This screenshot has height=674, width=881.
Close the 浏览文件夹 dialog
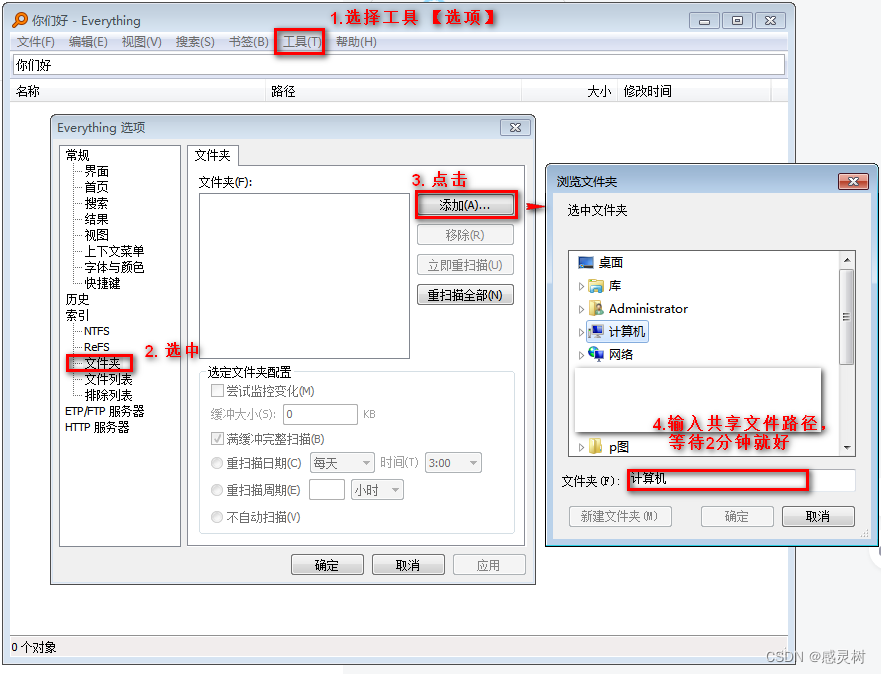(x=853, y=181)
